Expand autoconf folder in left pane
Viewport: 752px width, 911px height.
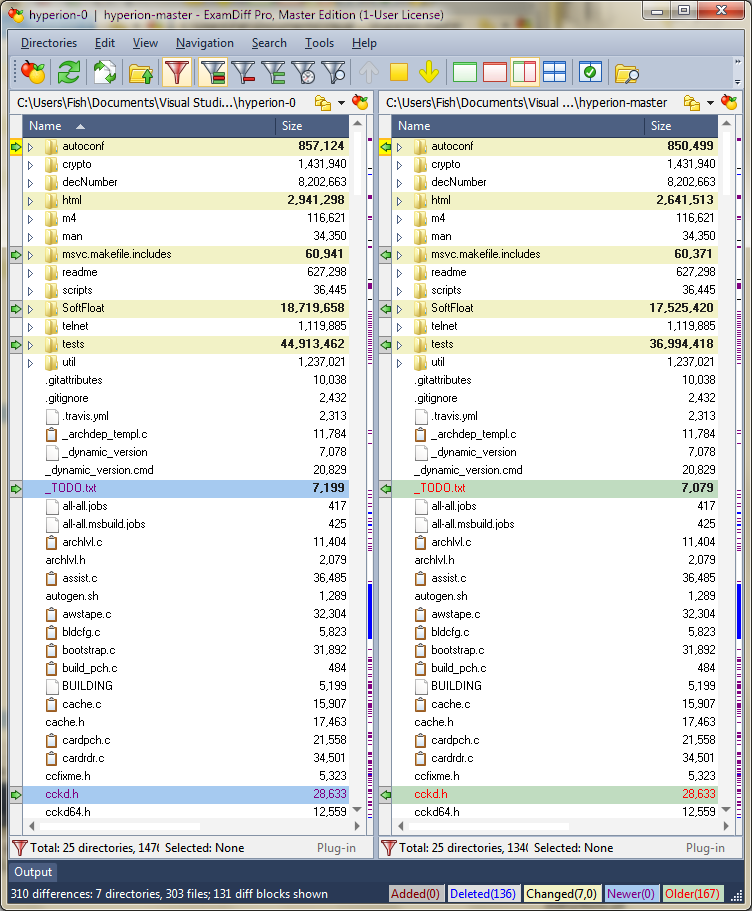click(30, 147)
